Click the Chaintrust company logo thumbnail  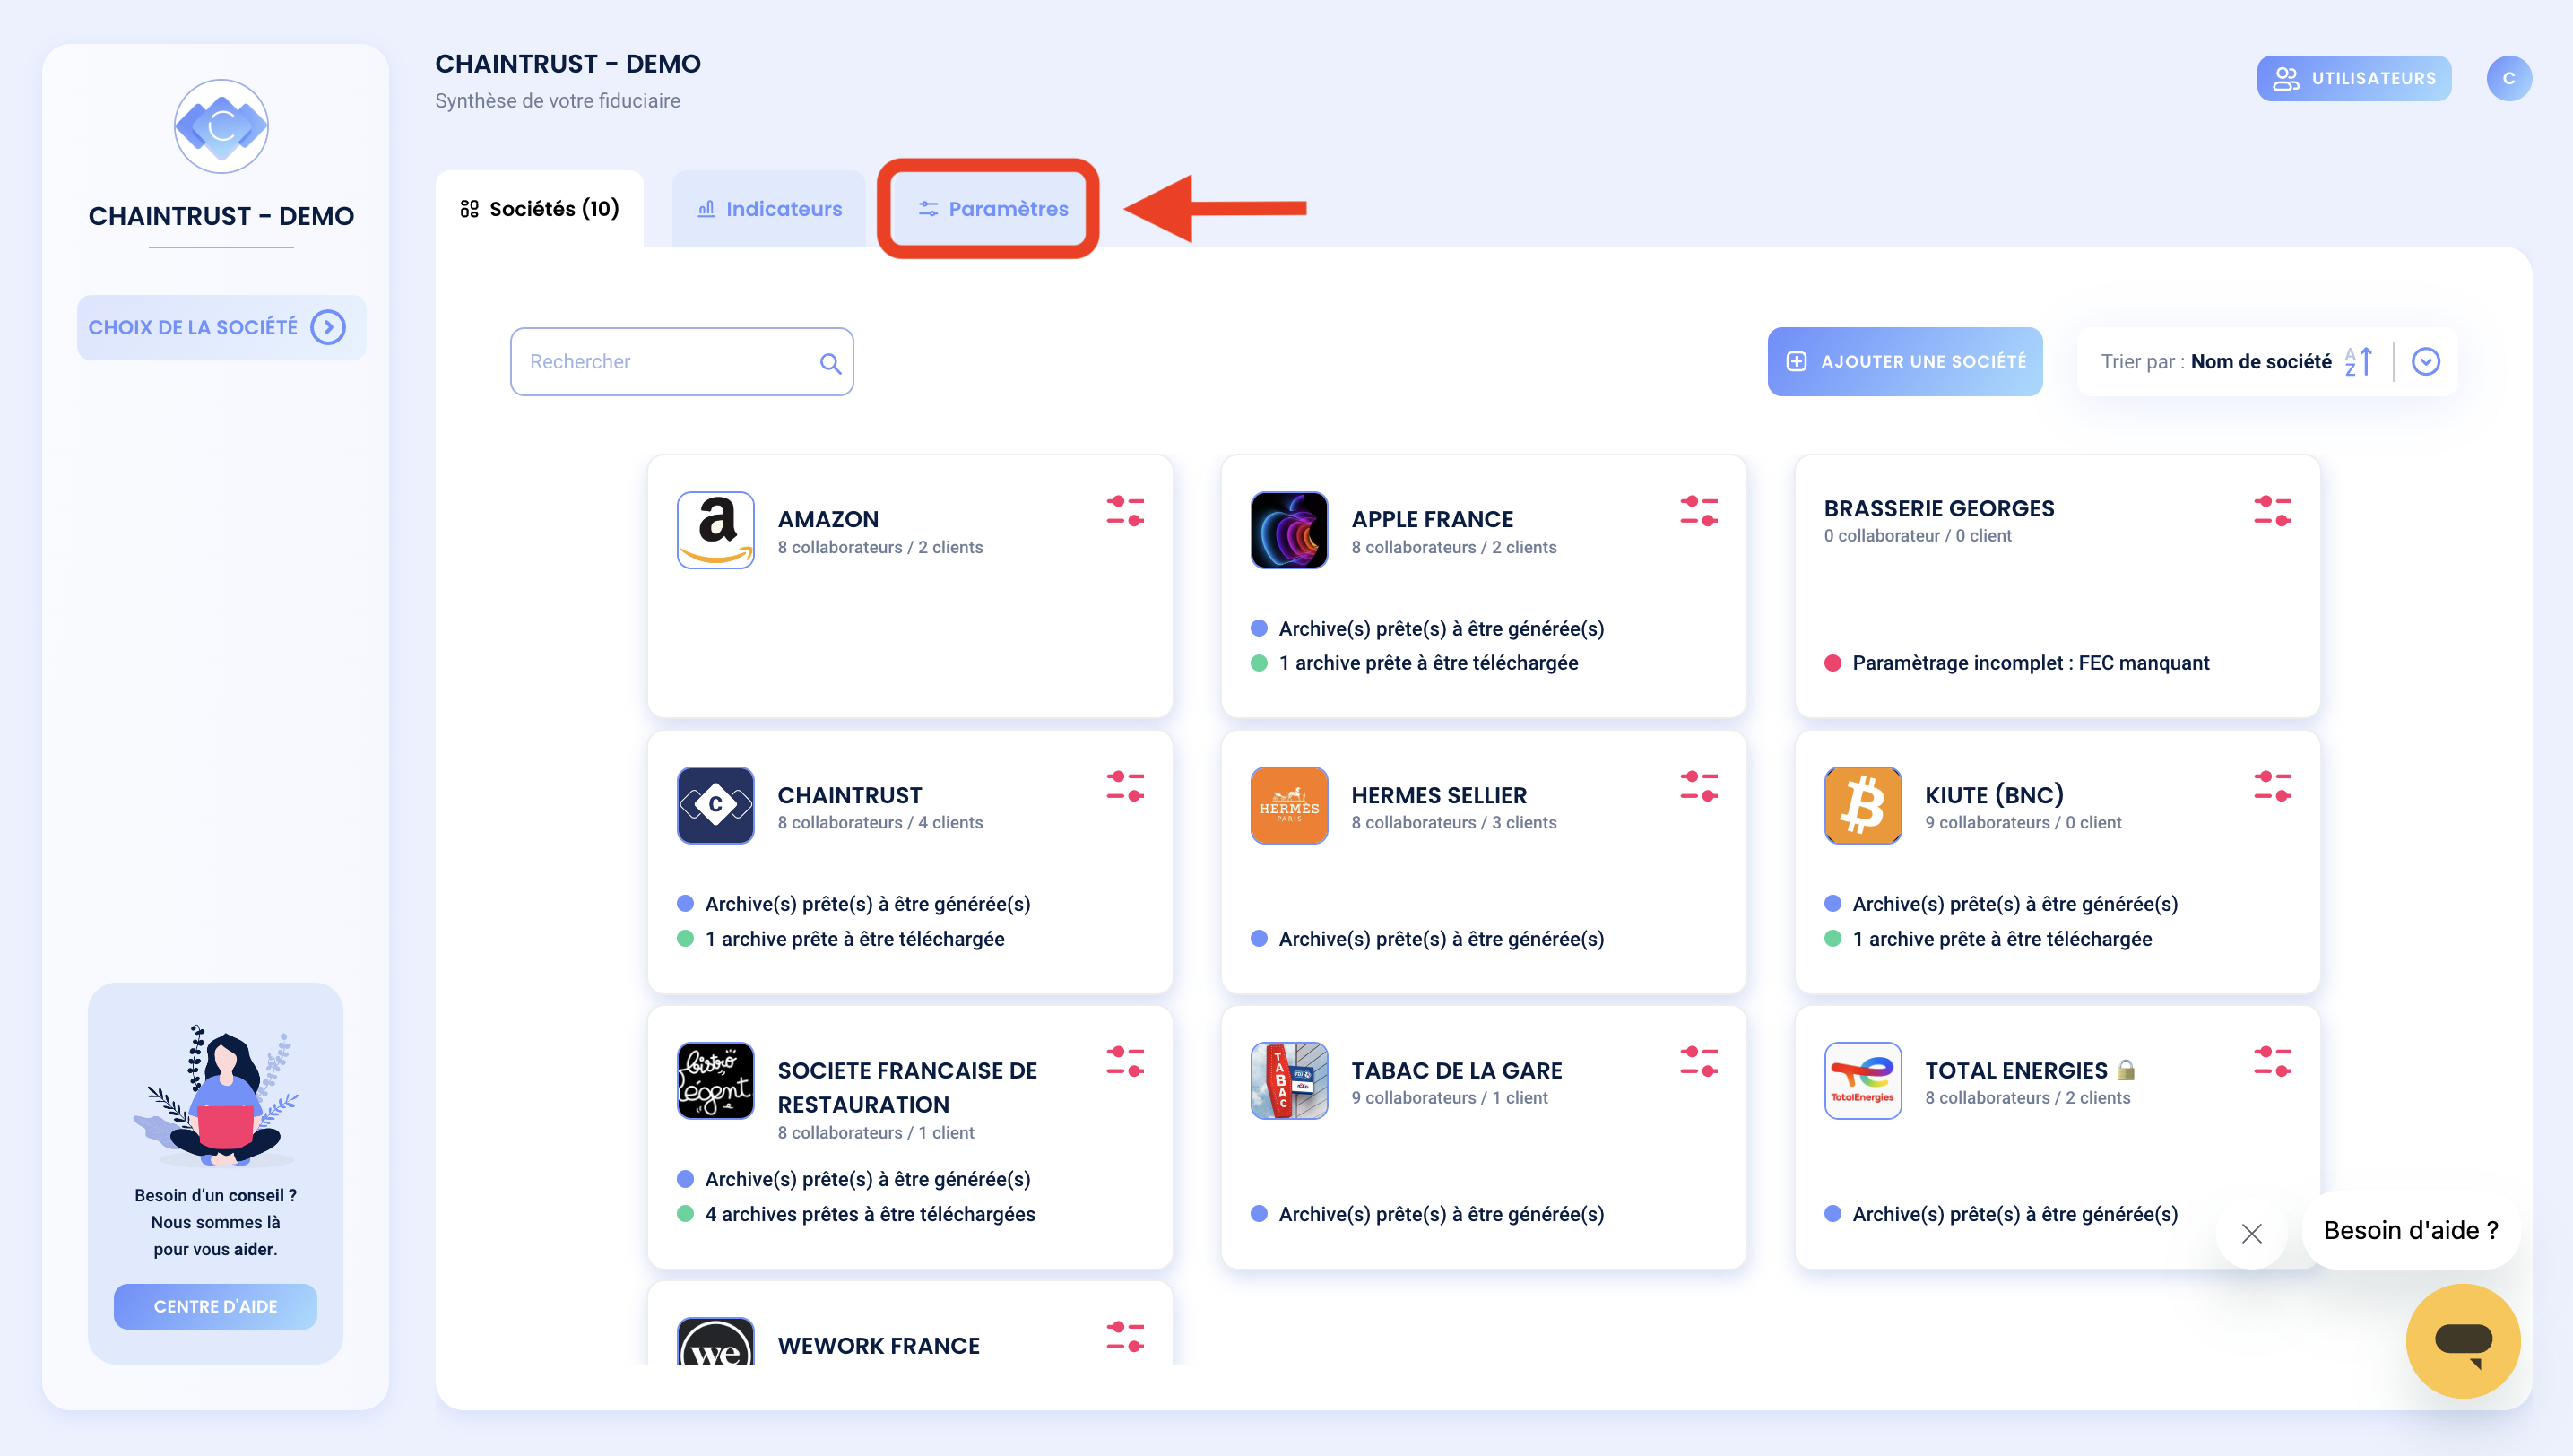pyautogui.click(x=715, y=805)
